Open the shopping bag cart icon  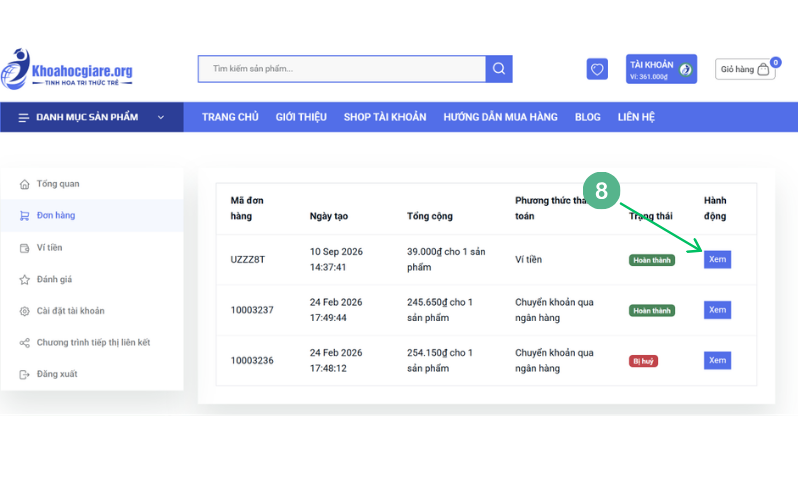point(763,69)
